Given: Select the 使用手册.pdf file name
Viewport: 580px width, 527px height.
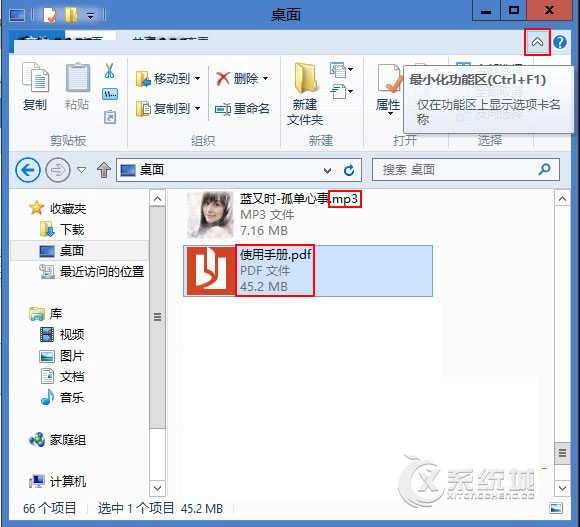Looking at the screenshot, I should [x=276, y=255].
